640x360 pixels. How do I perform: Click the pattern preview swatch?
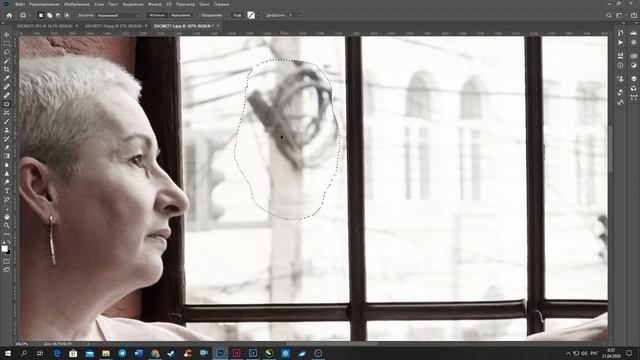(251, 15)
